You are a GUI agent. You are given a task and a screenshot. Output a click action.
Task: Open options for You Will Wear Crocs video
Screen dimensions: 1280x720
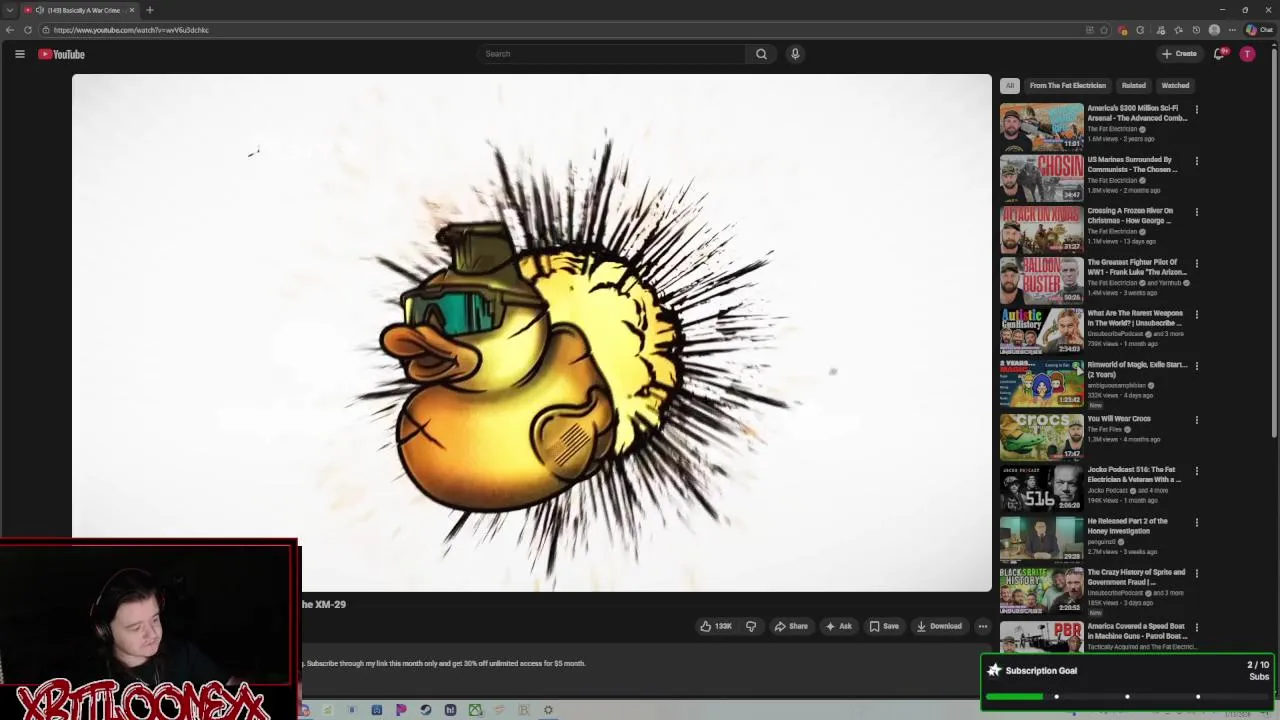click(x=1197, y=420)
